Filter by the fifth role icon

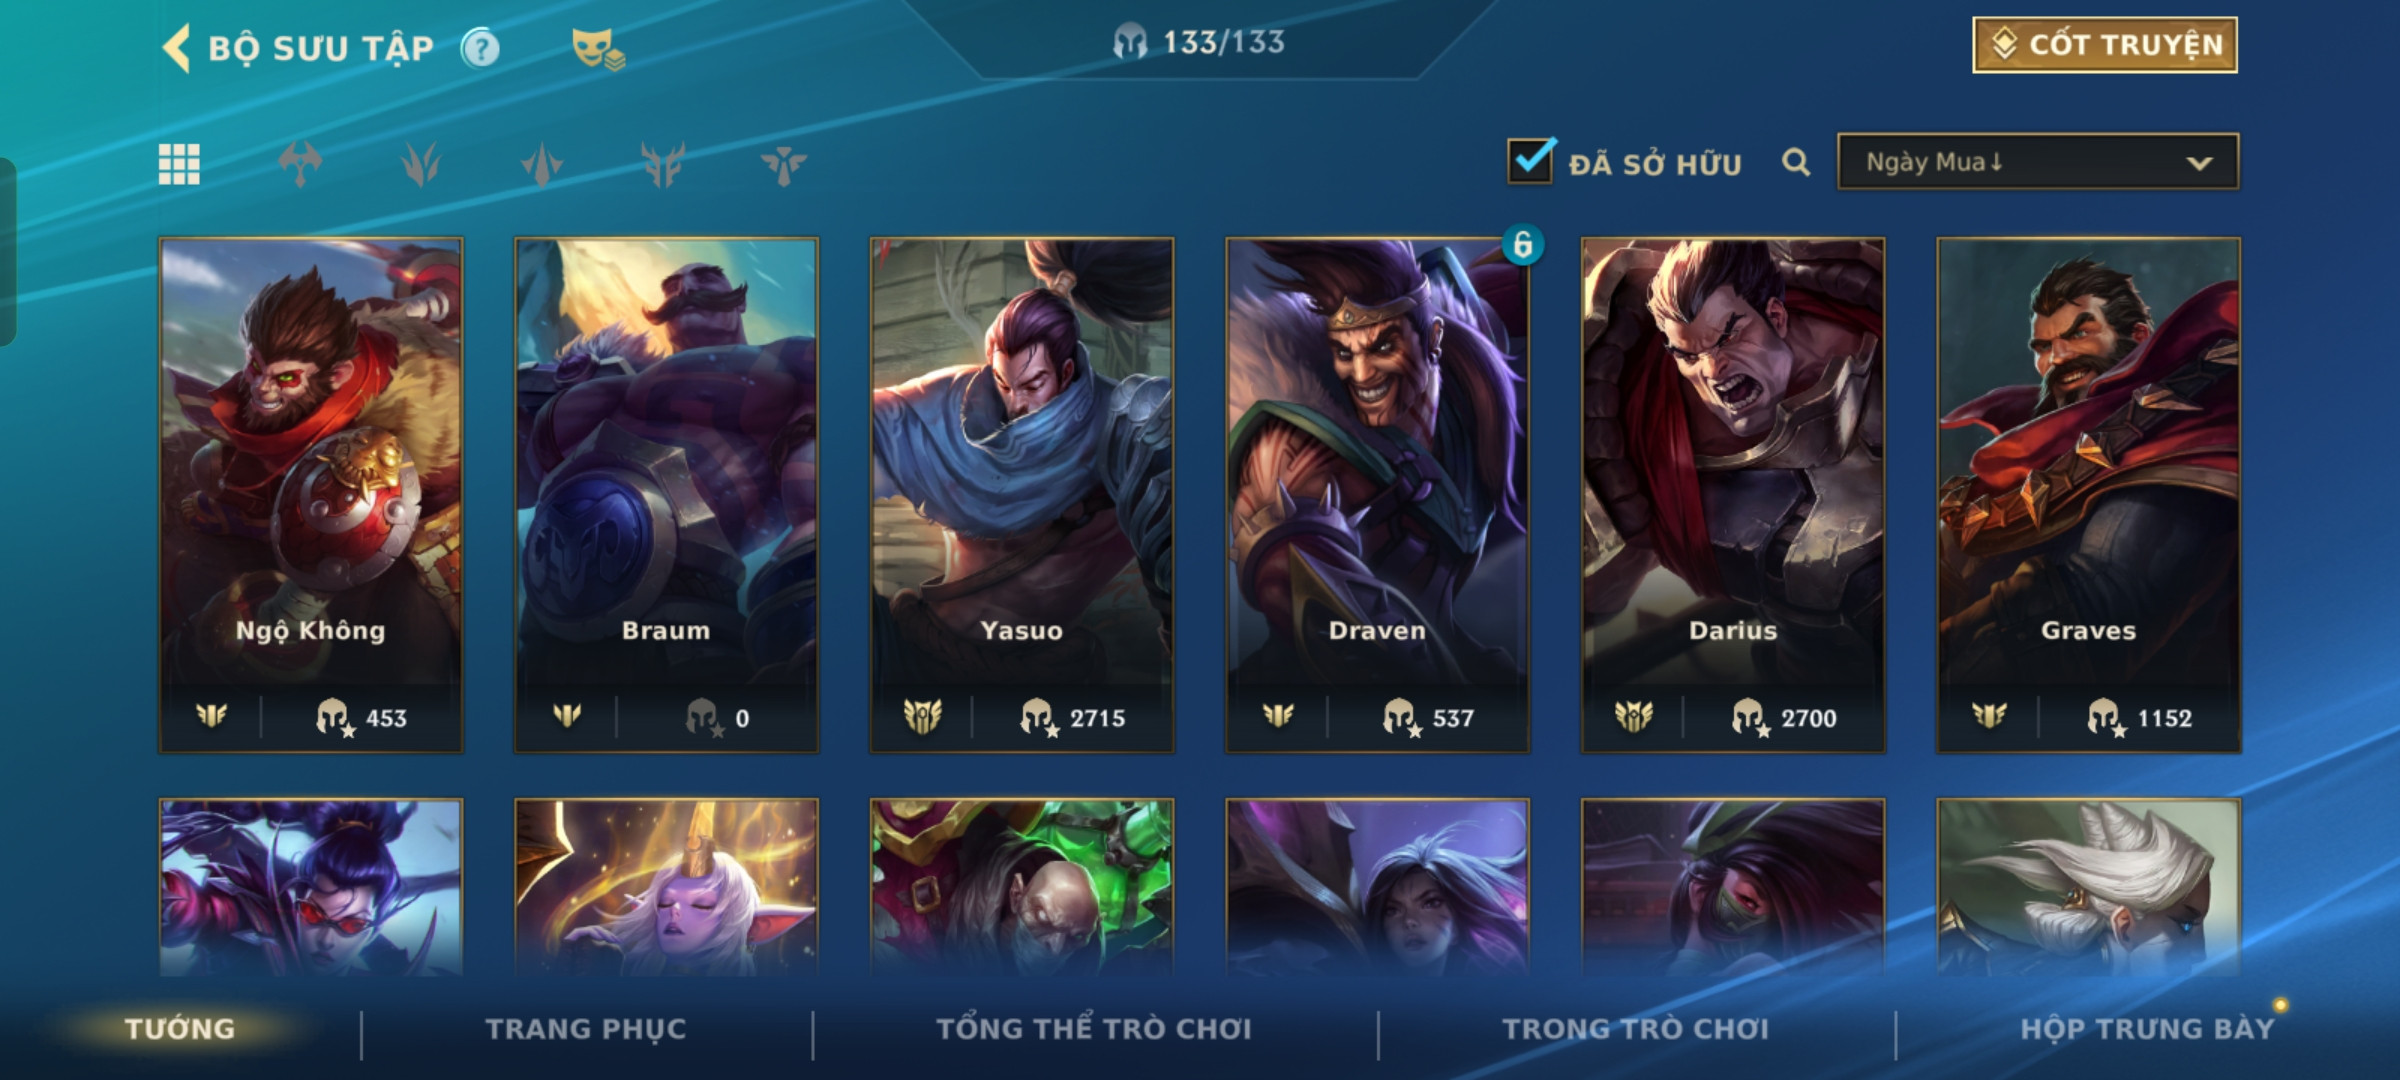pos(784,164)
